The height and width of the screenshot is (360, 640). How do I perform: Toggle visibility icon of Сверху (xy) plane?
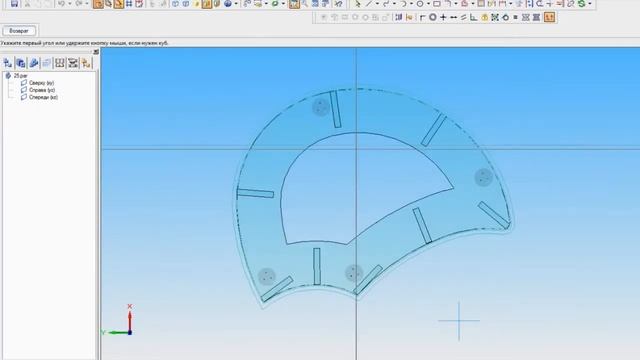24,83
